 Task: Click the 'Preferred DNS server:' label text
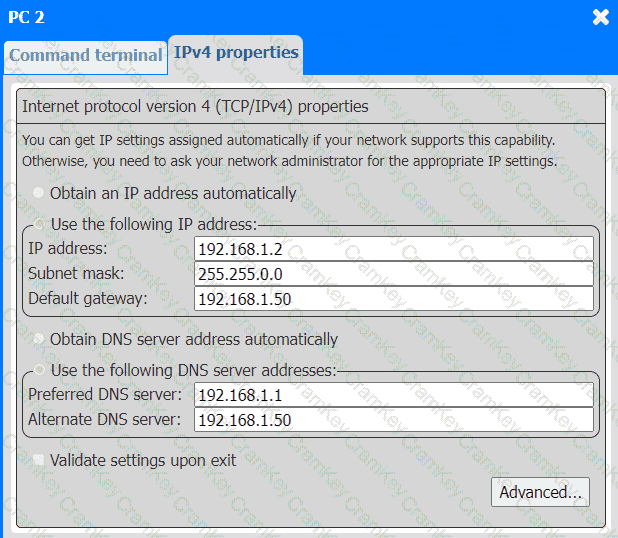106,394
